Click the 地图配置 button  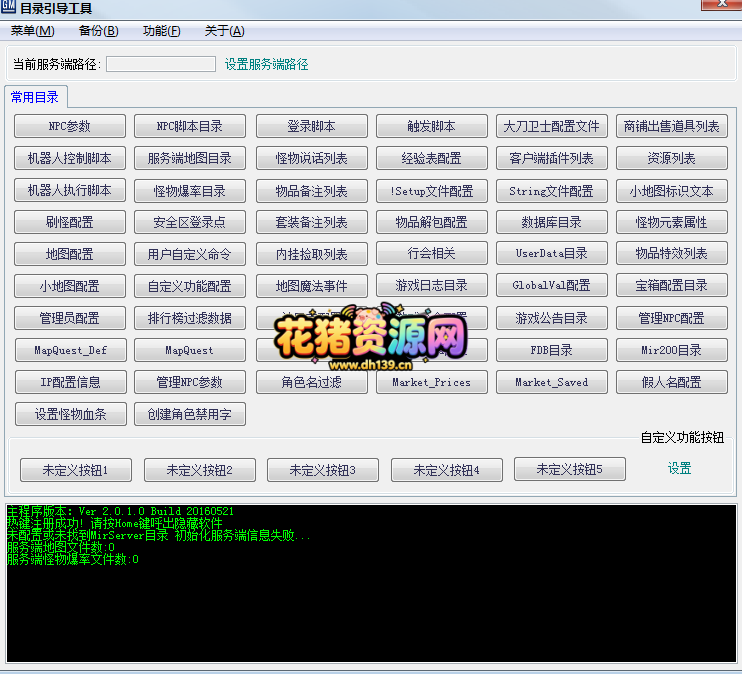[x=70, y=254]
